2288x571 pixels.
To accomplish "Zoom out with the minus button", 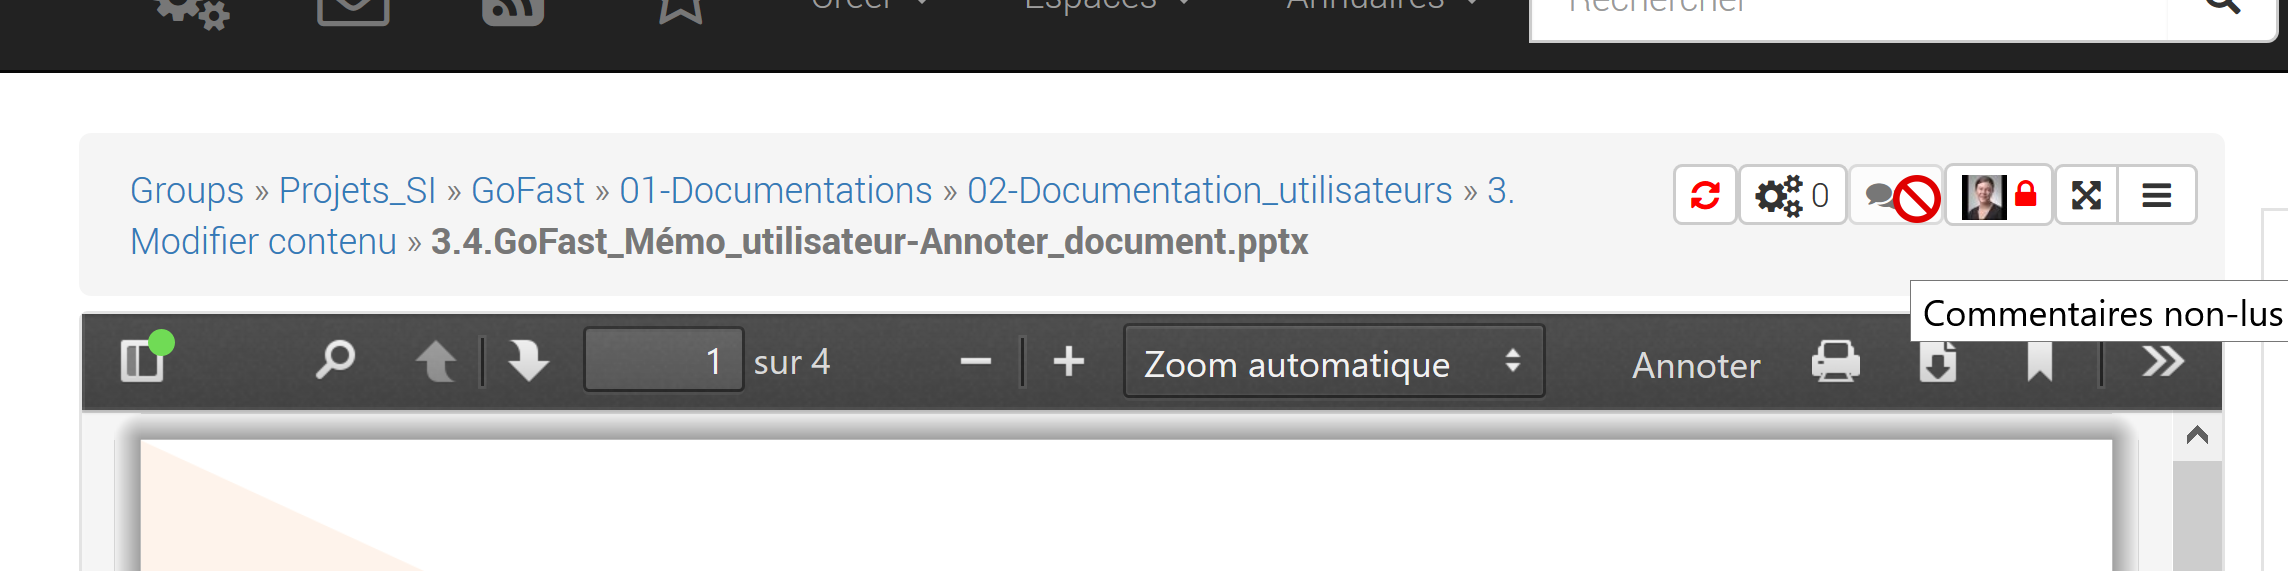I will [975, 362].
